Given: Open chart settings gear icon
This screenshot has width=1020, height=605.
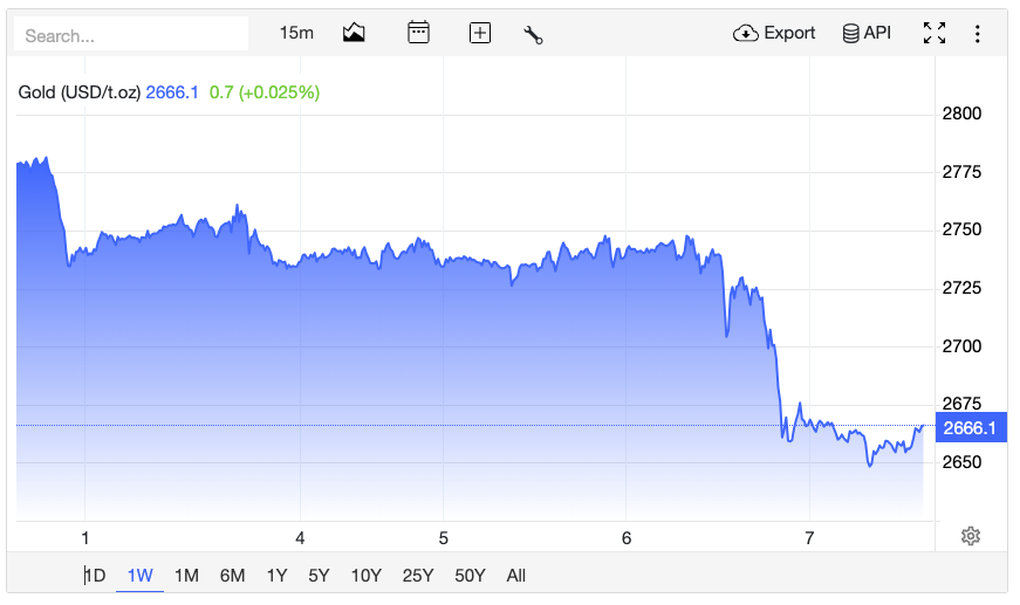Looking at the screenshot, I should 969,536.
